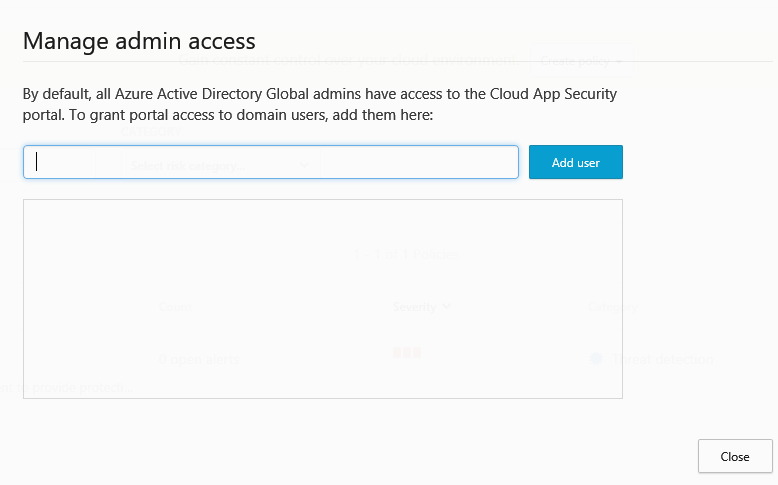Click the Manage admin access heading
Screen dimensions: 778x485
139,41
